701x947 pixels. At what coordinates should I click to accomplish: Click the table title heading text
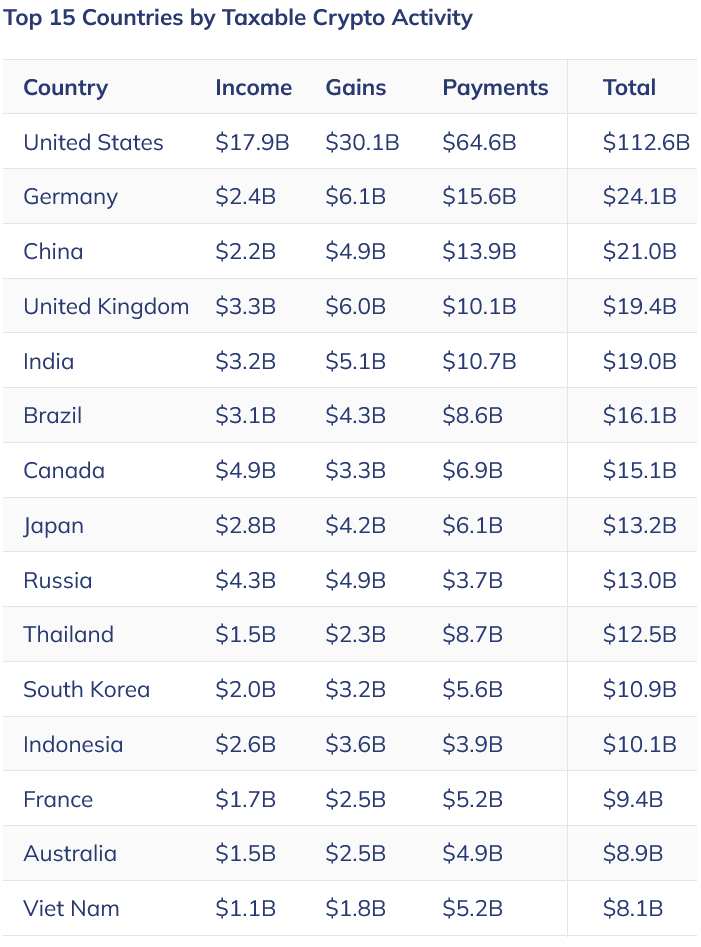point(238,18)
